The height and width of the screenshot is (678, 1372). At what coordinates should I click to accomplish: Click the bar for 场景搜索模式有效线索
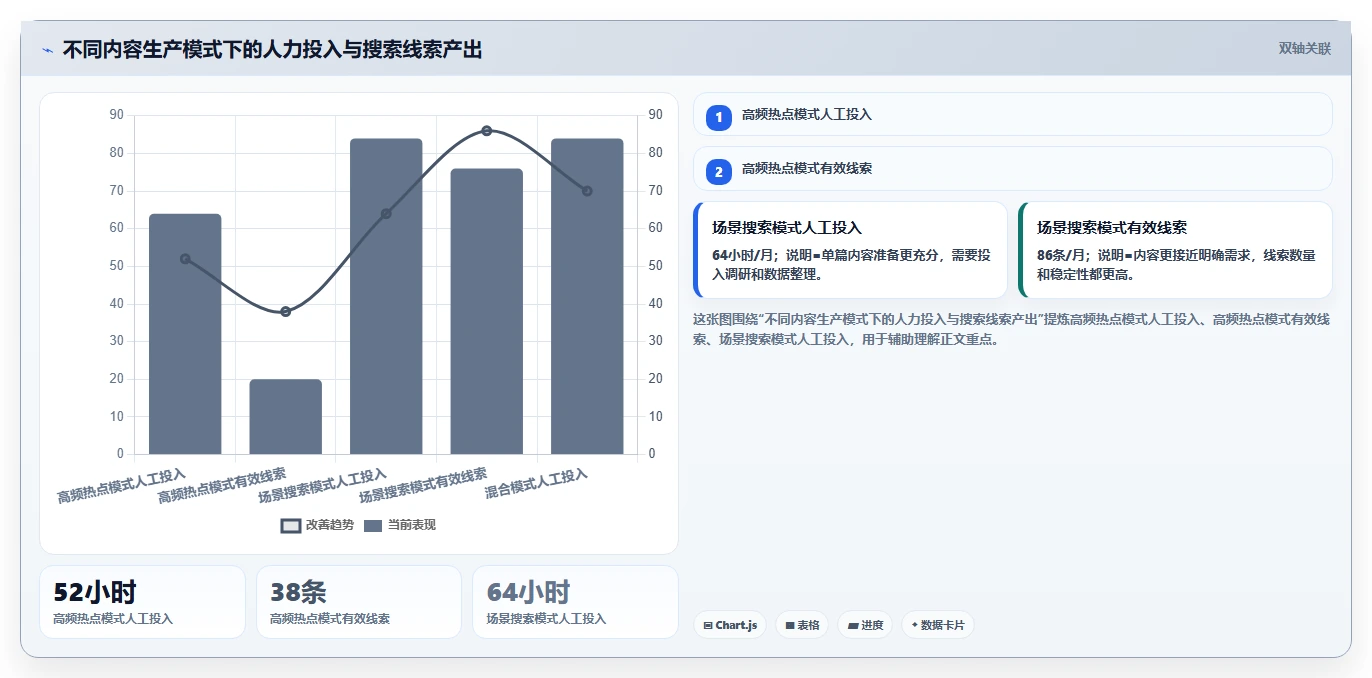pyautogui.click(x=487, y=311)
